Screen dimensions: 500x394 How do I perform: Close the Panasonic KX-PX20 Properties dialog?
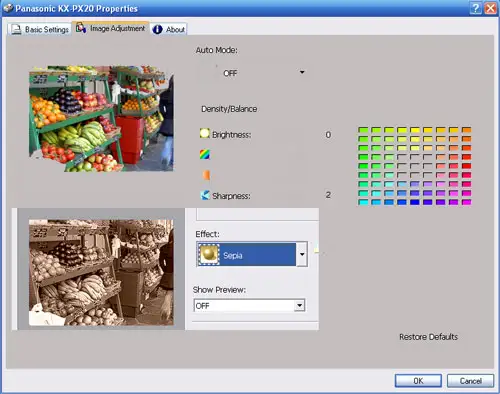click(491, 8)
